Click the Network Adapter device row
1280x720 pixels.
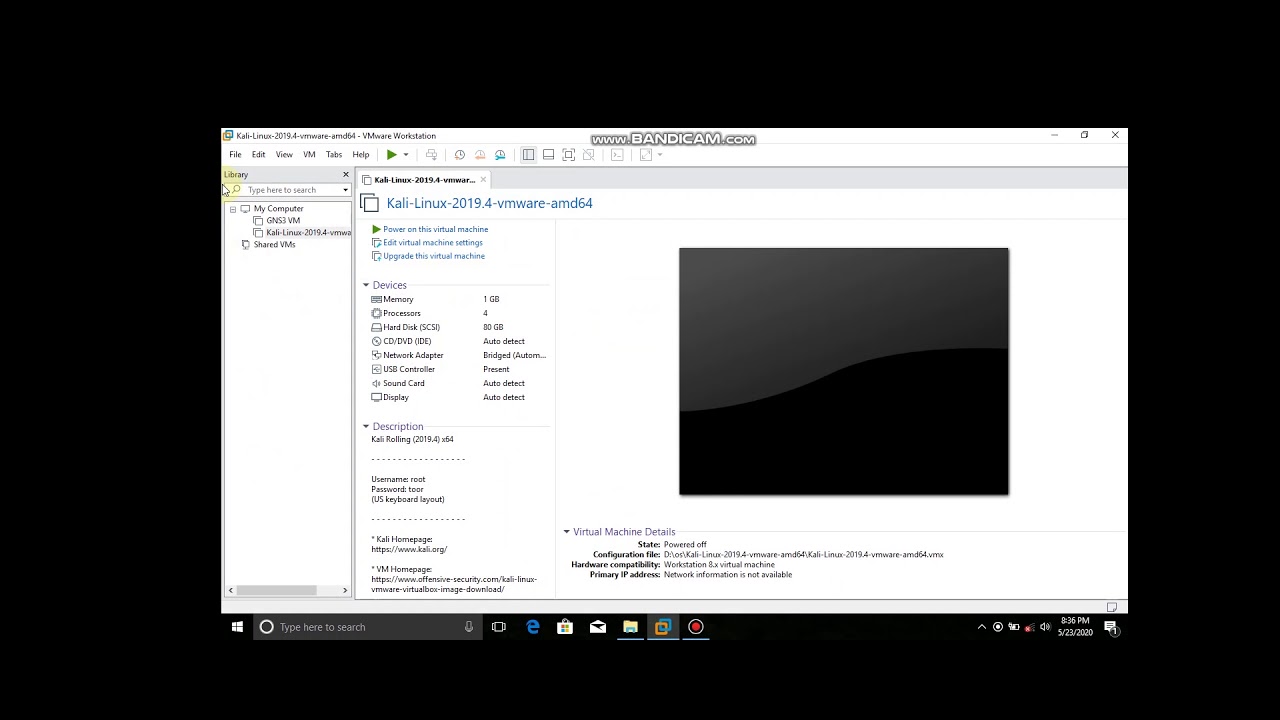point(459,356)
